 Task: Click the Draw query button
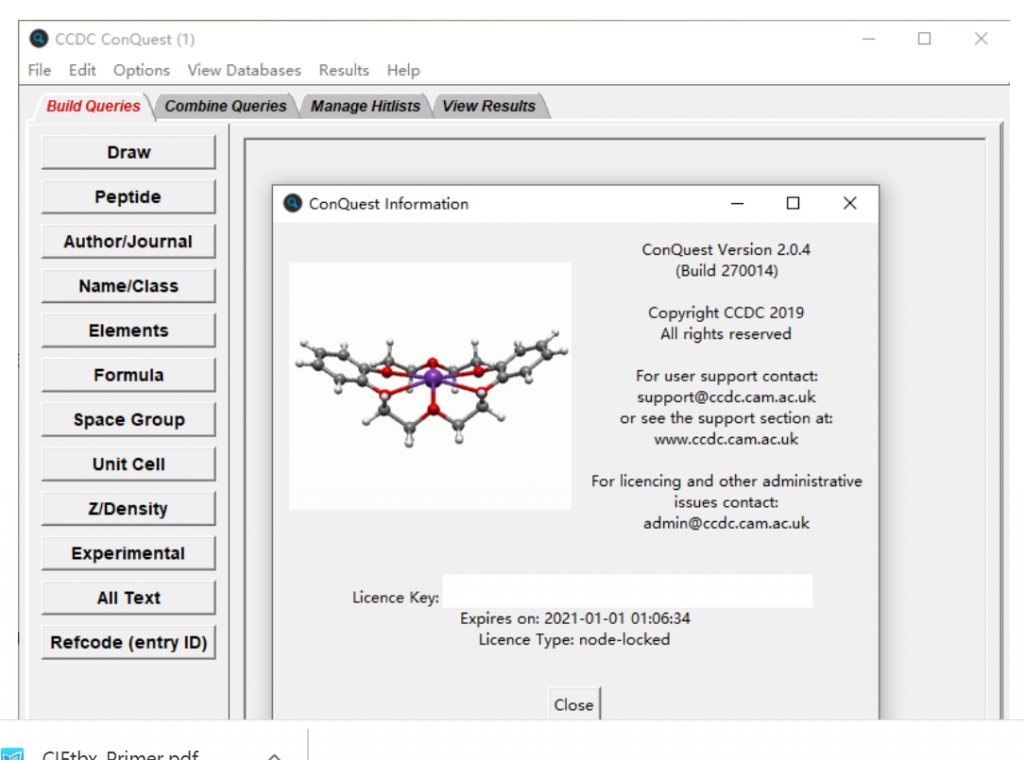(129, 152)
